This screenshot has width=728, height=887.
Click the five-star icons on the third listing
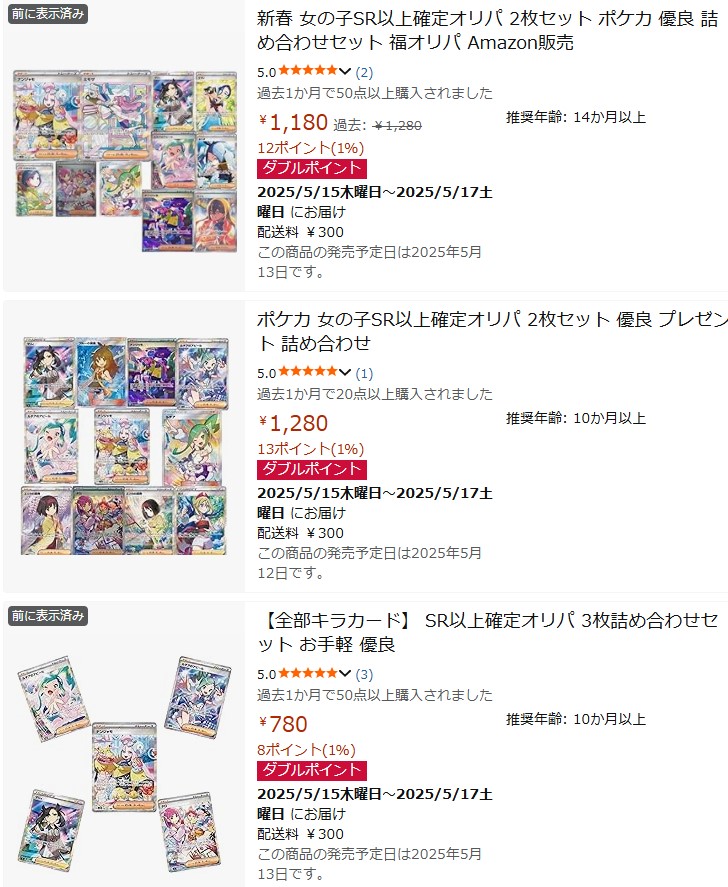(307, 673)
